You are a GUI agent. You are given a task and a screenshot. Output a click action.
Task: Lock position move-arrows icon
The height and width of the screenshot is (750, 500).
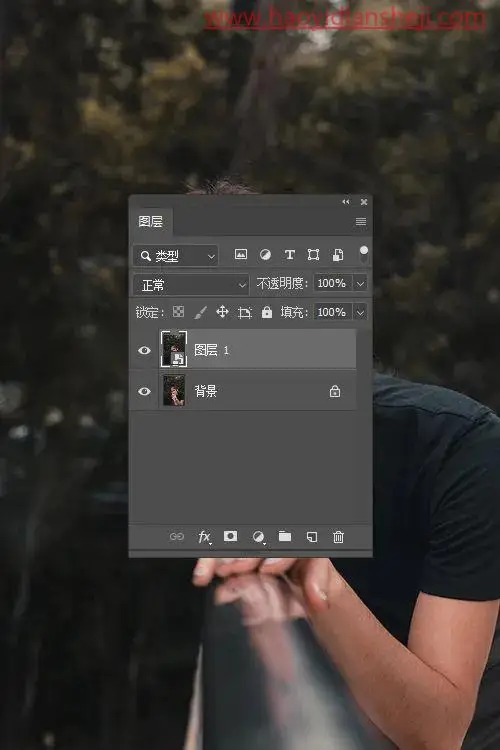click(x=222, y=312)
